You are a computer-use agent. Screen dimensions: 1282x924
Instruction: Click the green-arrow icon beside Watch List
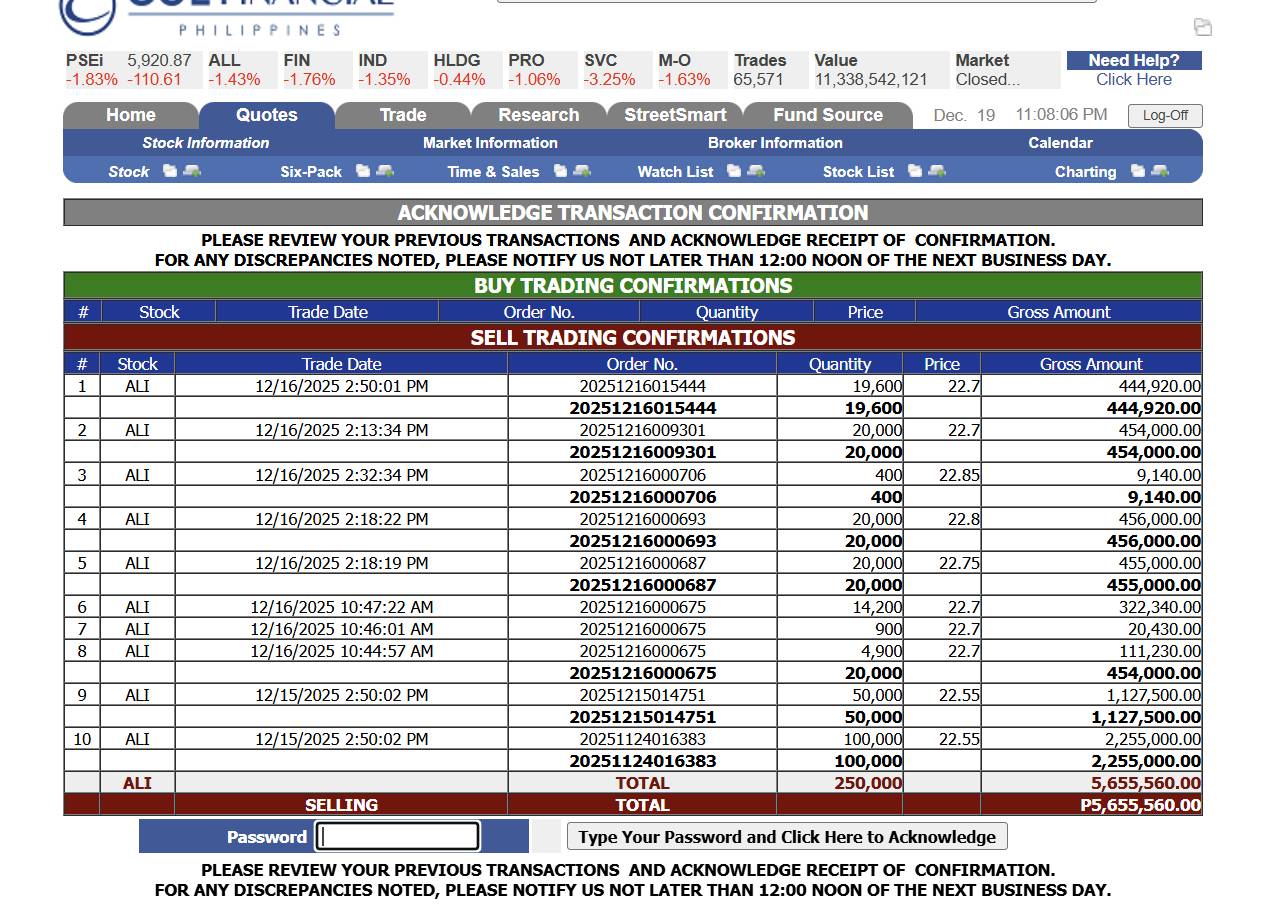pos(756,171)
